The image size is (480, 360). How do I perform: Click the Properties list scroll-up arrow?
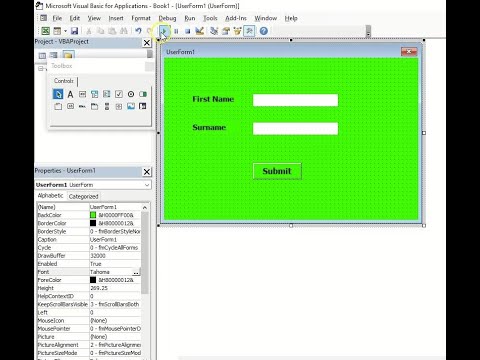coord(145,207)
